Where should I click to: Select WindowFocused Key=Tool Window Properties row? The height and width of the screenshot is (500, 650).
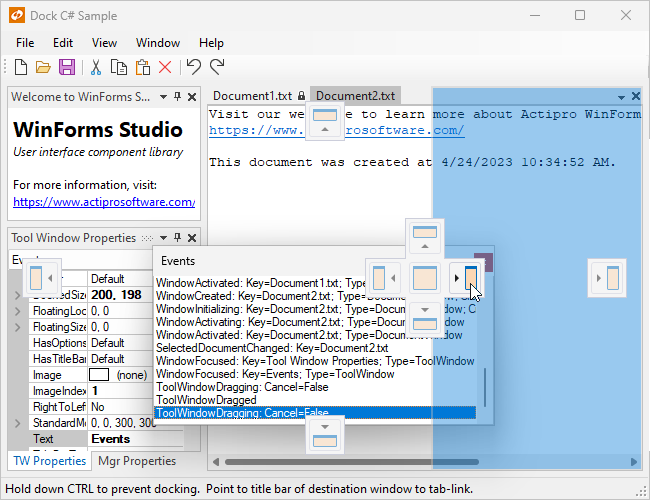point(315,361)
